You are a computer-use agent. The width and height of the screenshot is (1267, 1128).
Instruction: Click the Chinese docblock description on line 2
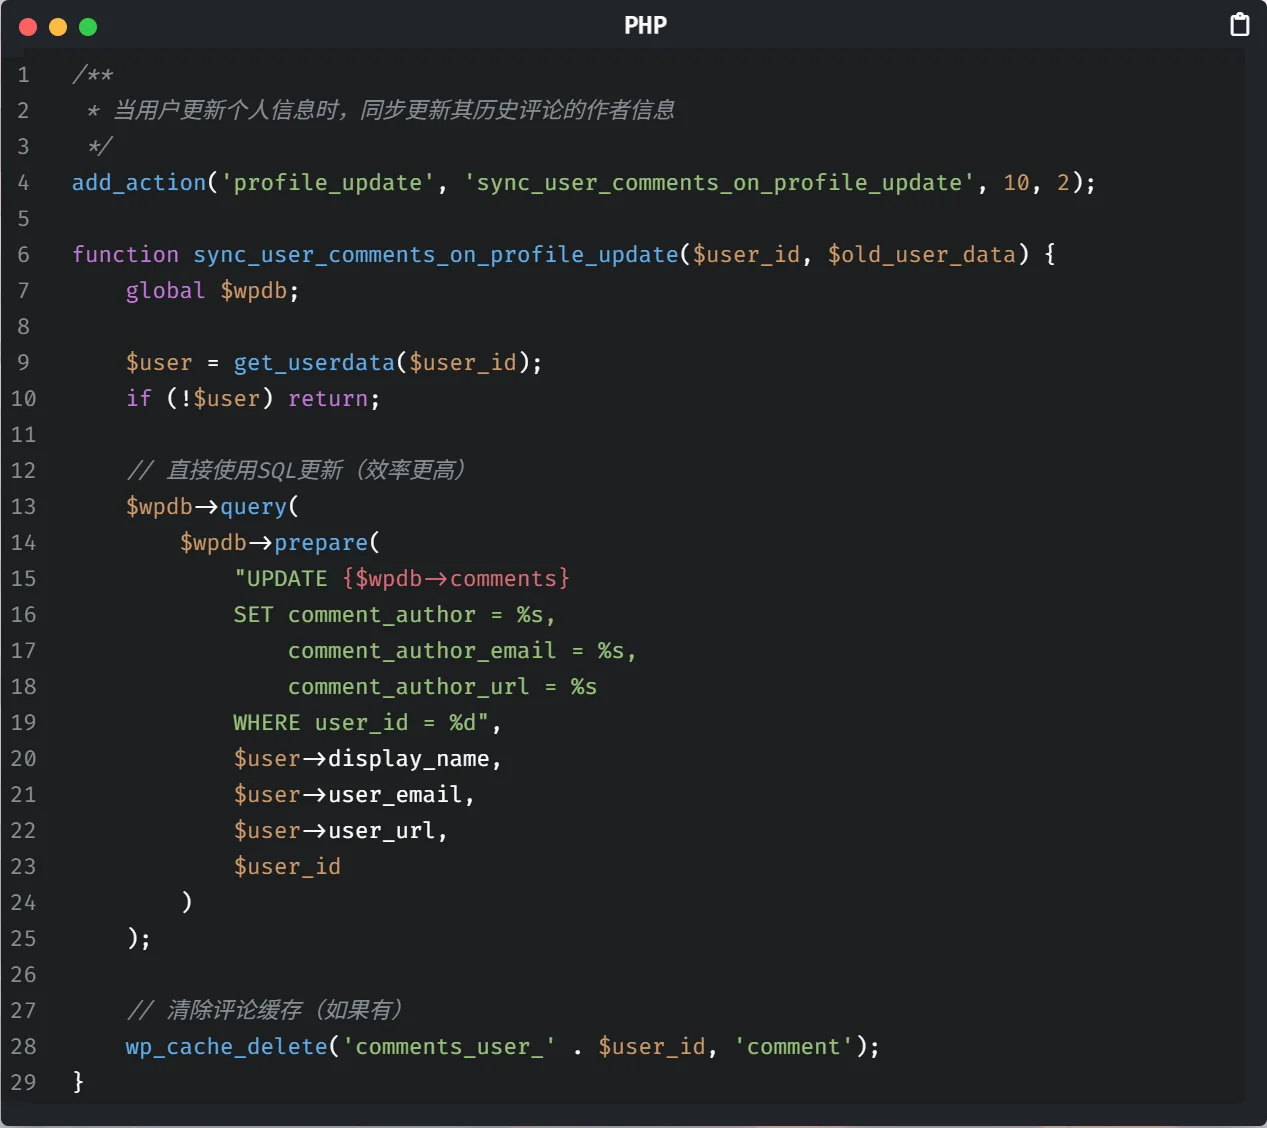click(393, 110)
